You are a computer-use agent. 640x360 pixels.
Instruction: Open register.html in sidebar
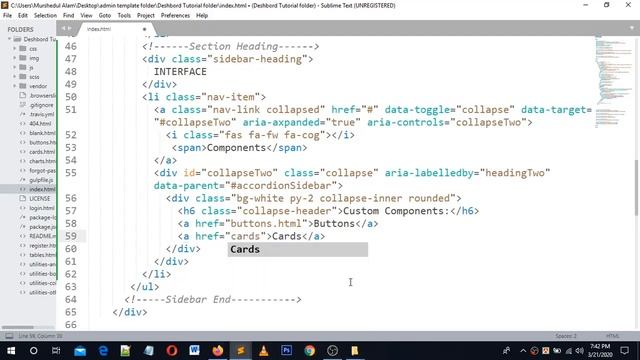pyautogui.click(x=42, y=246)
